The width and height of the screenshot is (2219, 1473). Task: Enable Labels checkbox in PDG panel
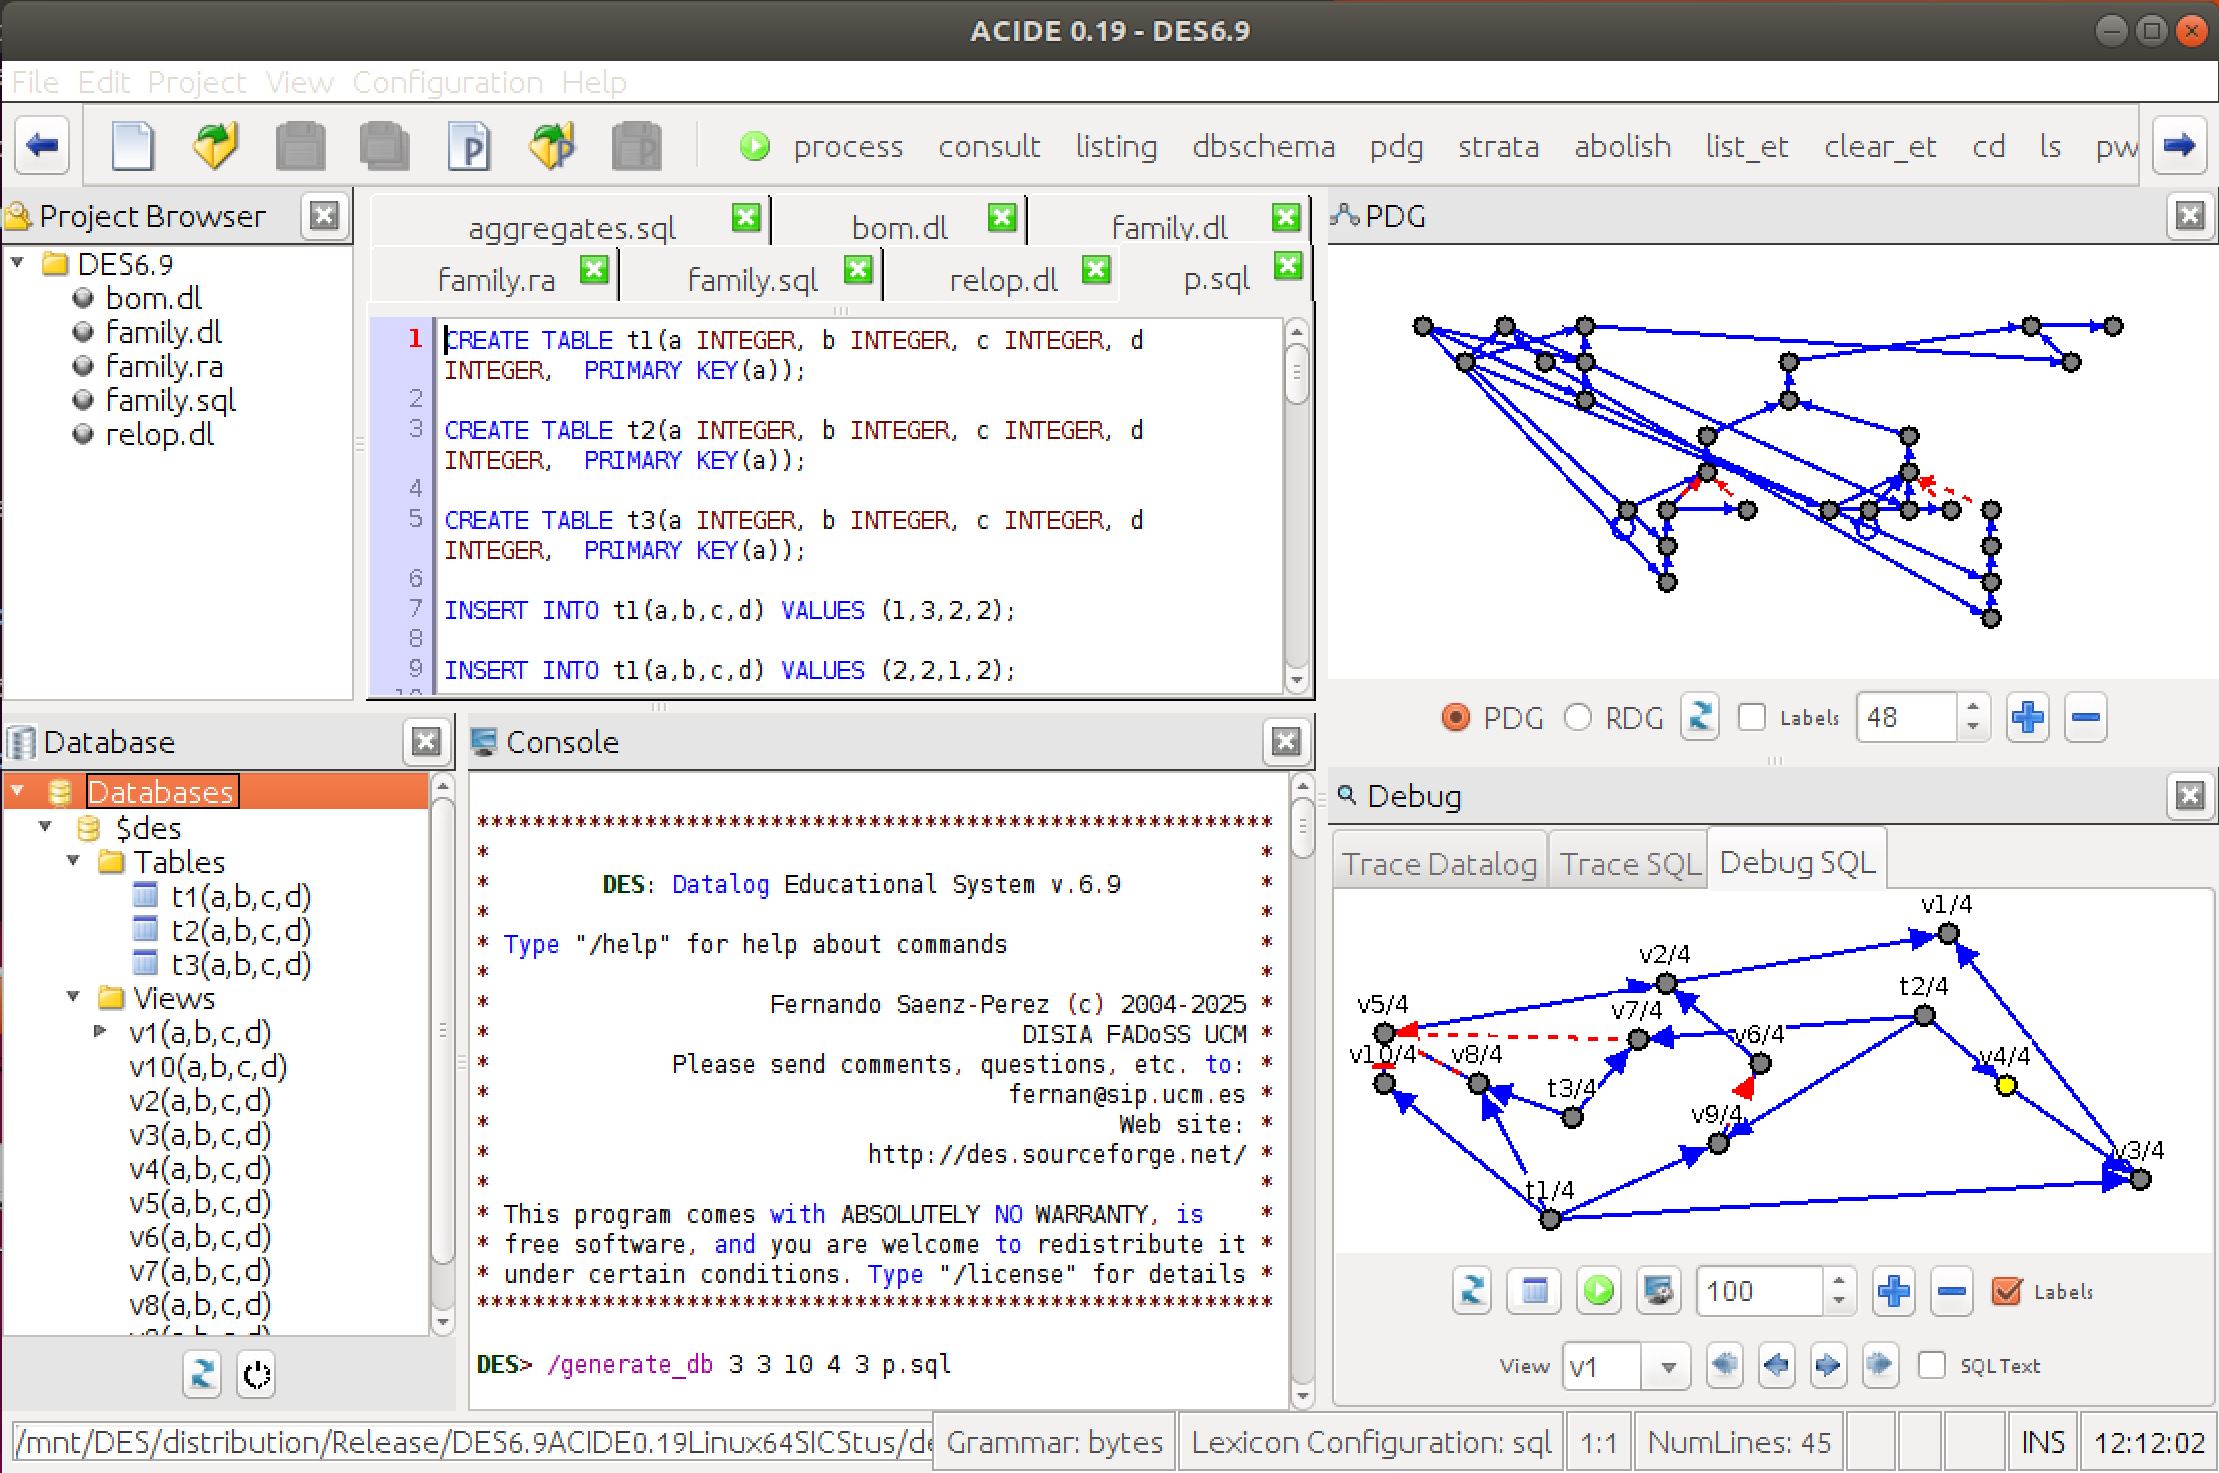(x=1752, y=717)
